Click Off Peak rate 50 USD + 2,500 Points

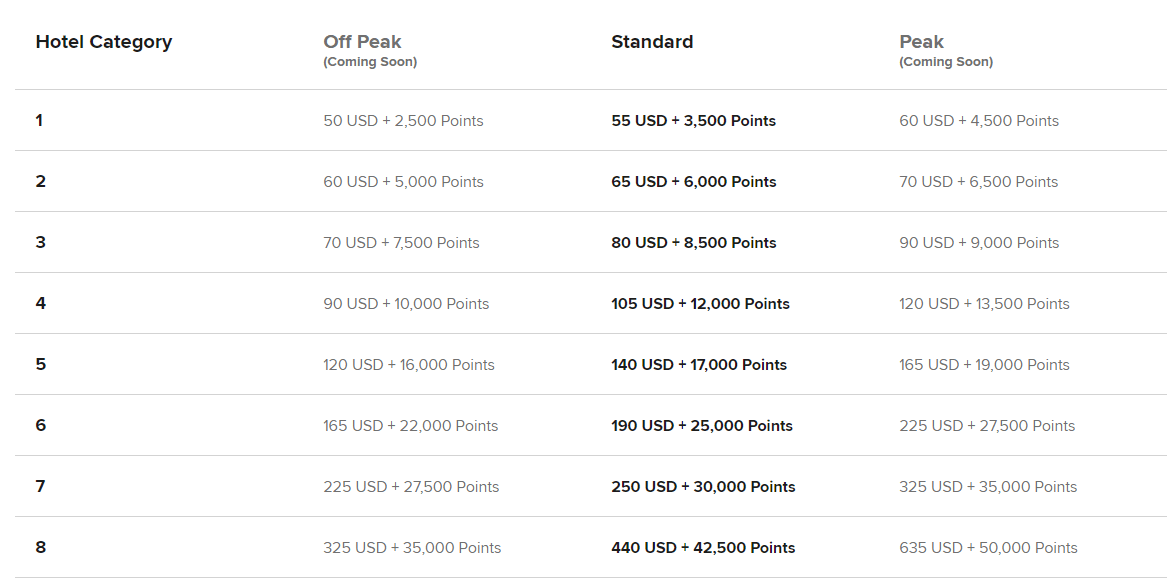[403, 121]
